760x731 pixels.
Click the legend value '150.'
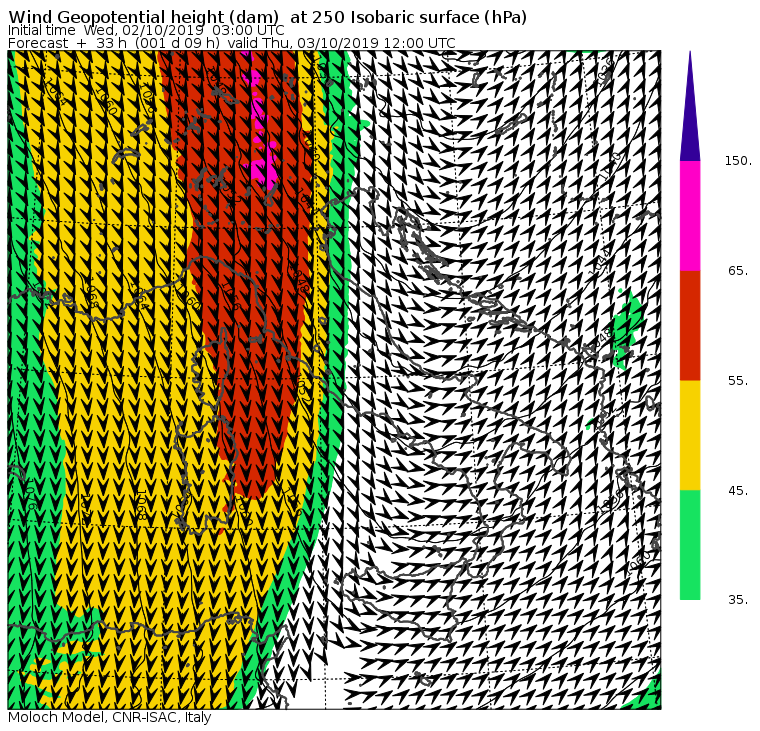click(738, 161)
